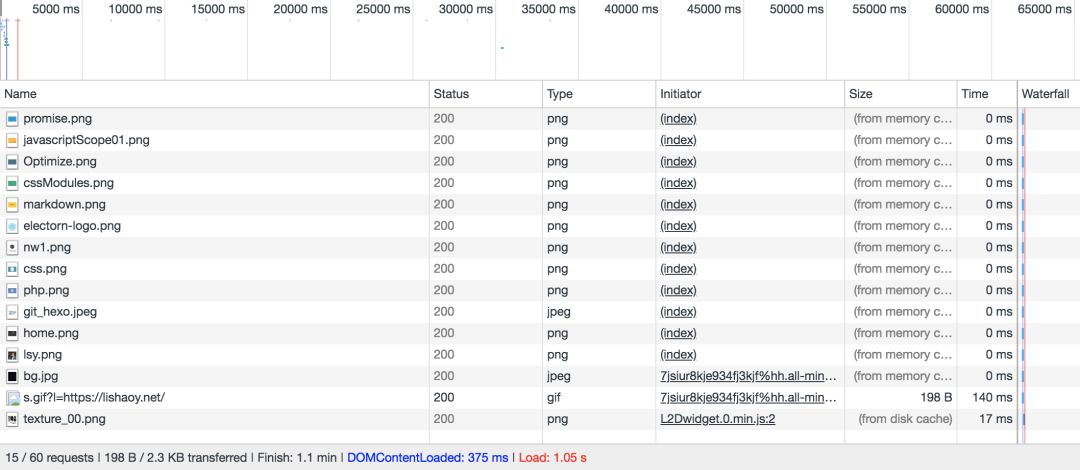This screenshot has height=470, width=1080.
Task: Click the 35000 ms request marker in overview timeline
Action: (502, 48)
